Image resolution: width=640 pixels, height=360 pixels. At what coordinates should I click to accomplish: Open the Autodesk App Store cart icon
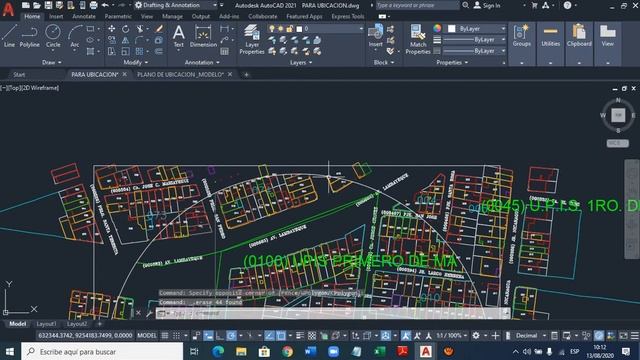[534, 5]
